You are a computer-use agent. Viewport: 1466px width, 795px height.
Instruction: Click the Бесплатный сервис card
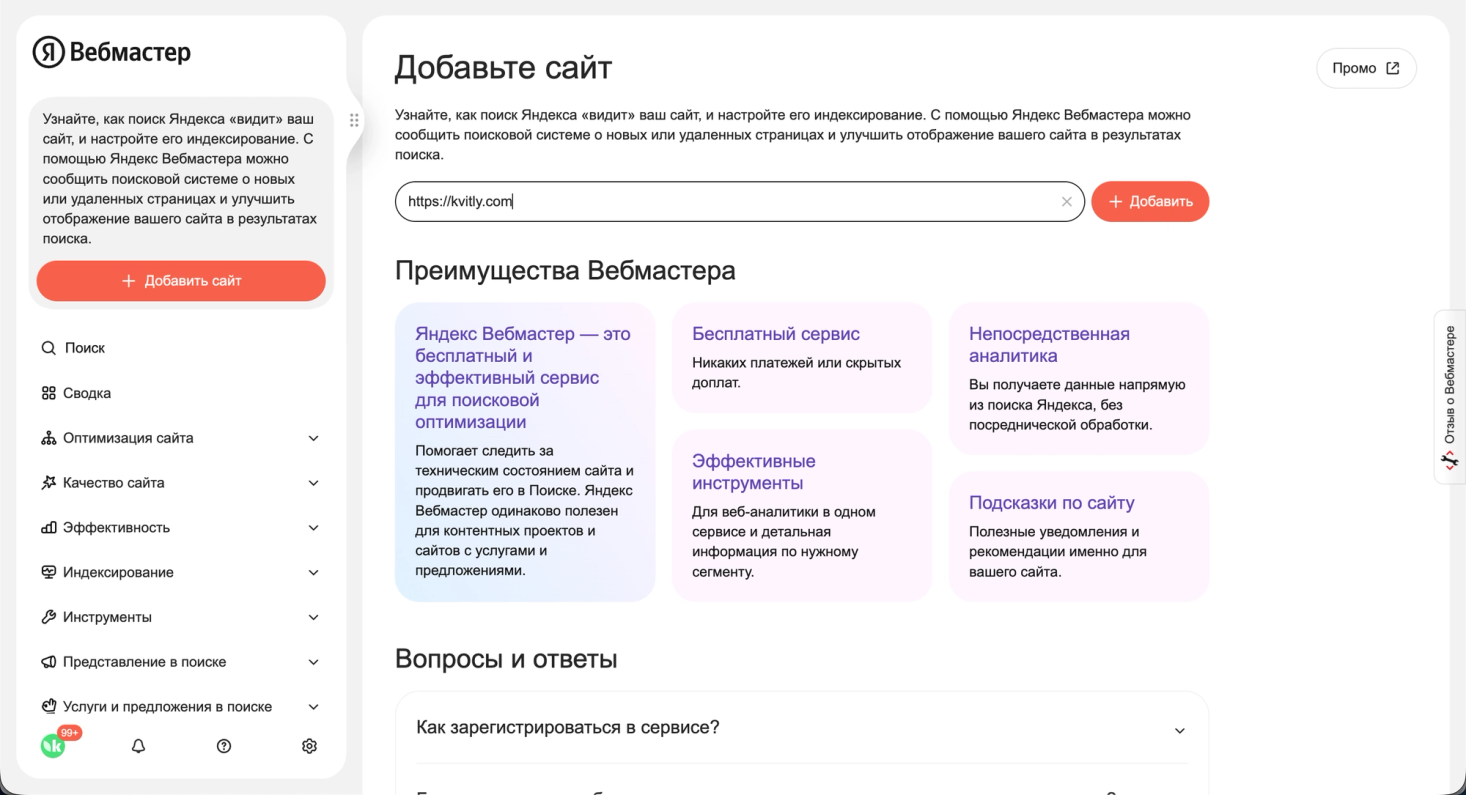point(801,357)
